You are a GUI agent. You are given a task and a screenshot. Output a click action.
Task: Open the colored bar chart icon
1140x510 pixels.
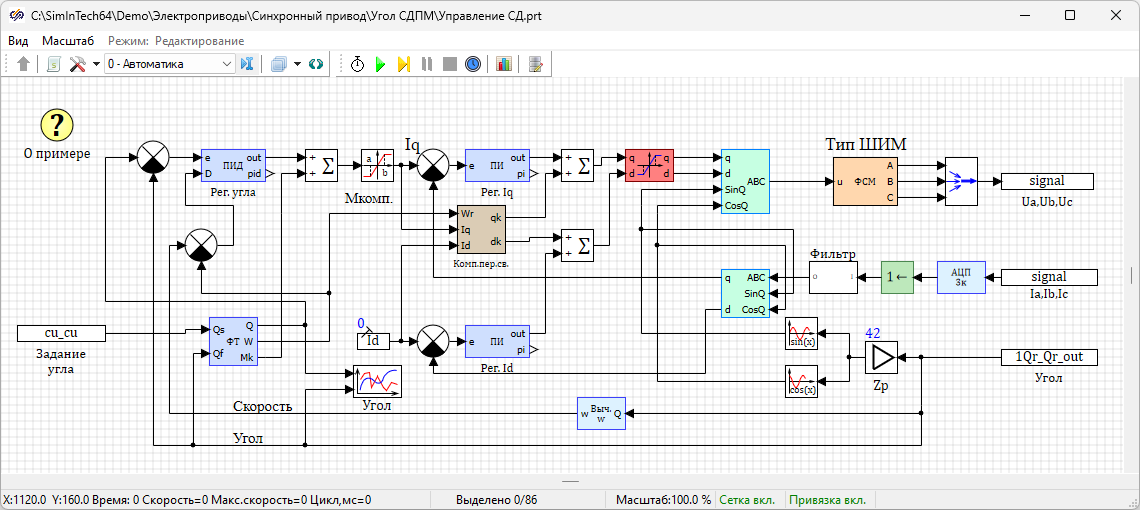[503, 64]
